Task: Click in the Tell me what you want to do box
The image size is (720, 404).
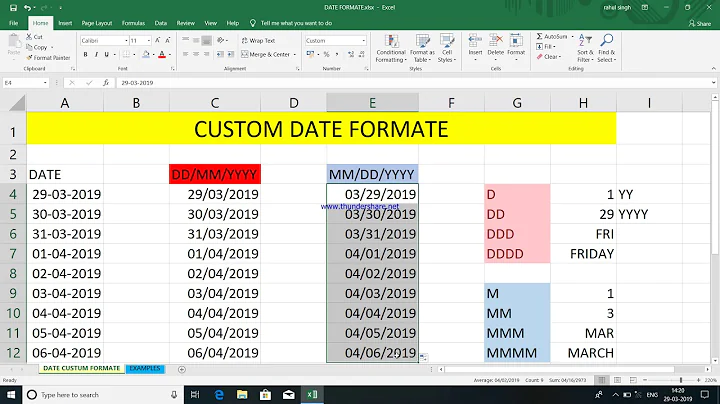Action: [x=296, y=23]
